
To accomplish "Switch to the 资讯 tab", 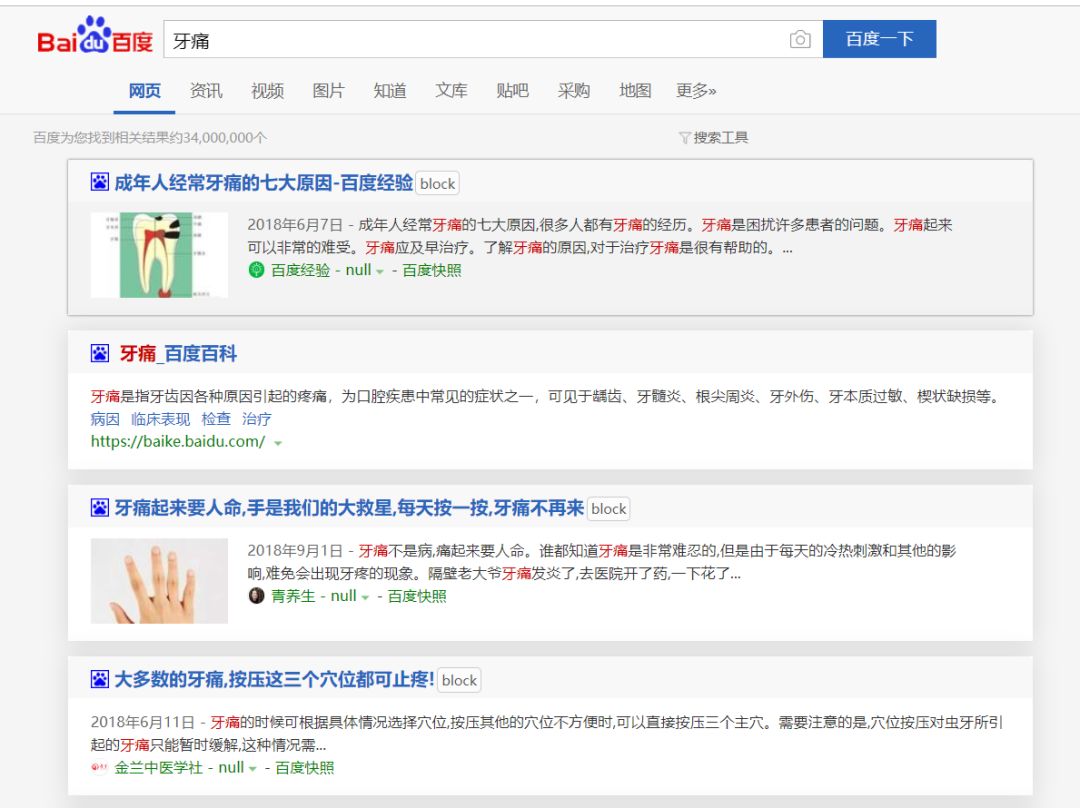I will [206, 91].
